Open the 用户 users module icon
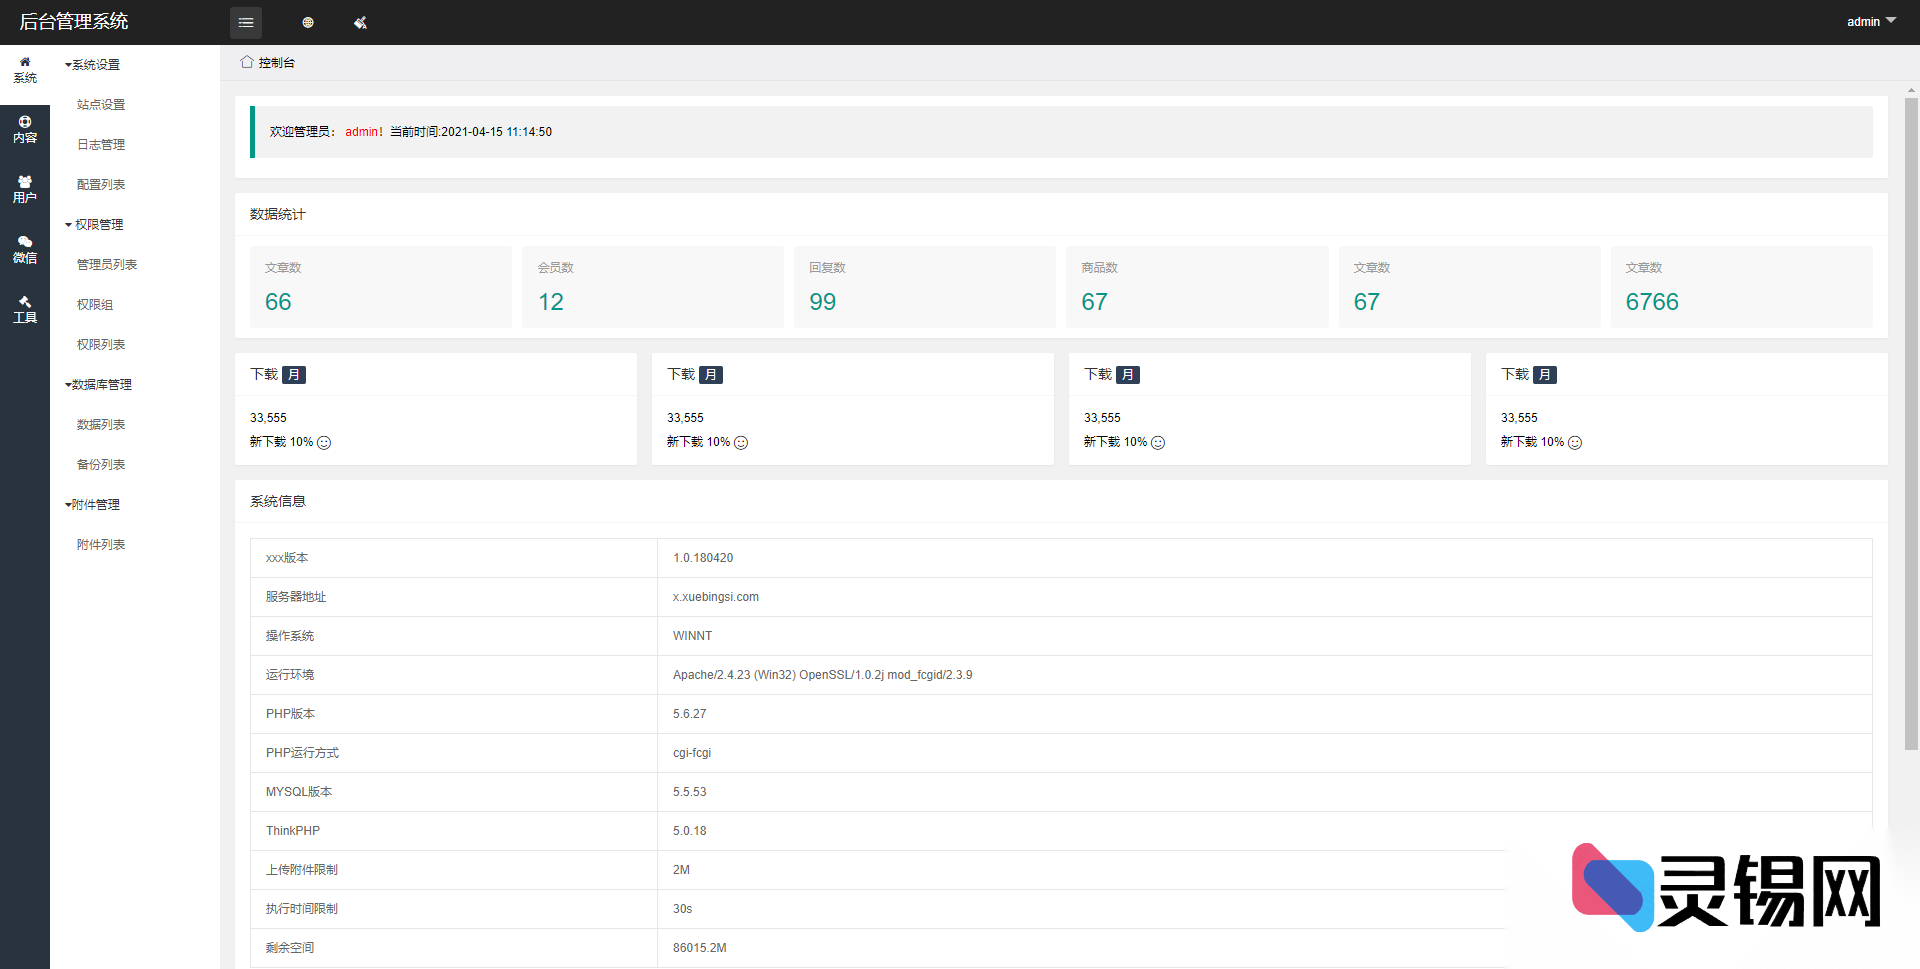 pyautogui.click(x=25, y=188)
